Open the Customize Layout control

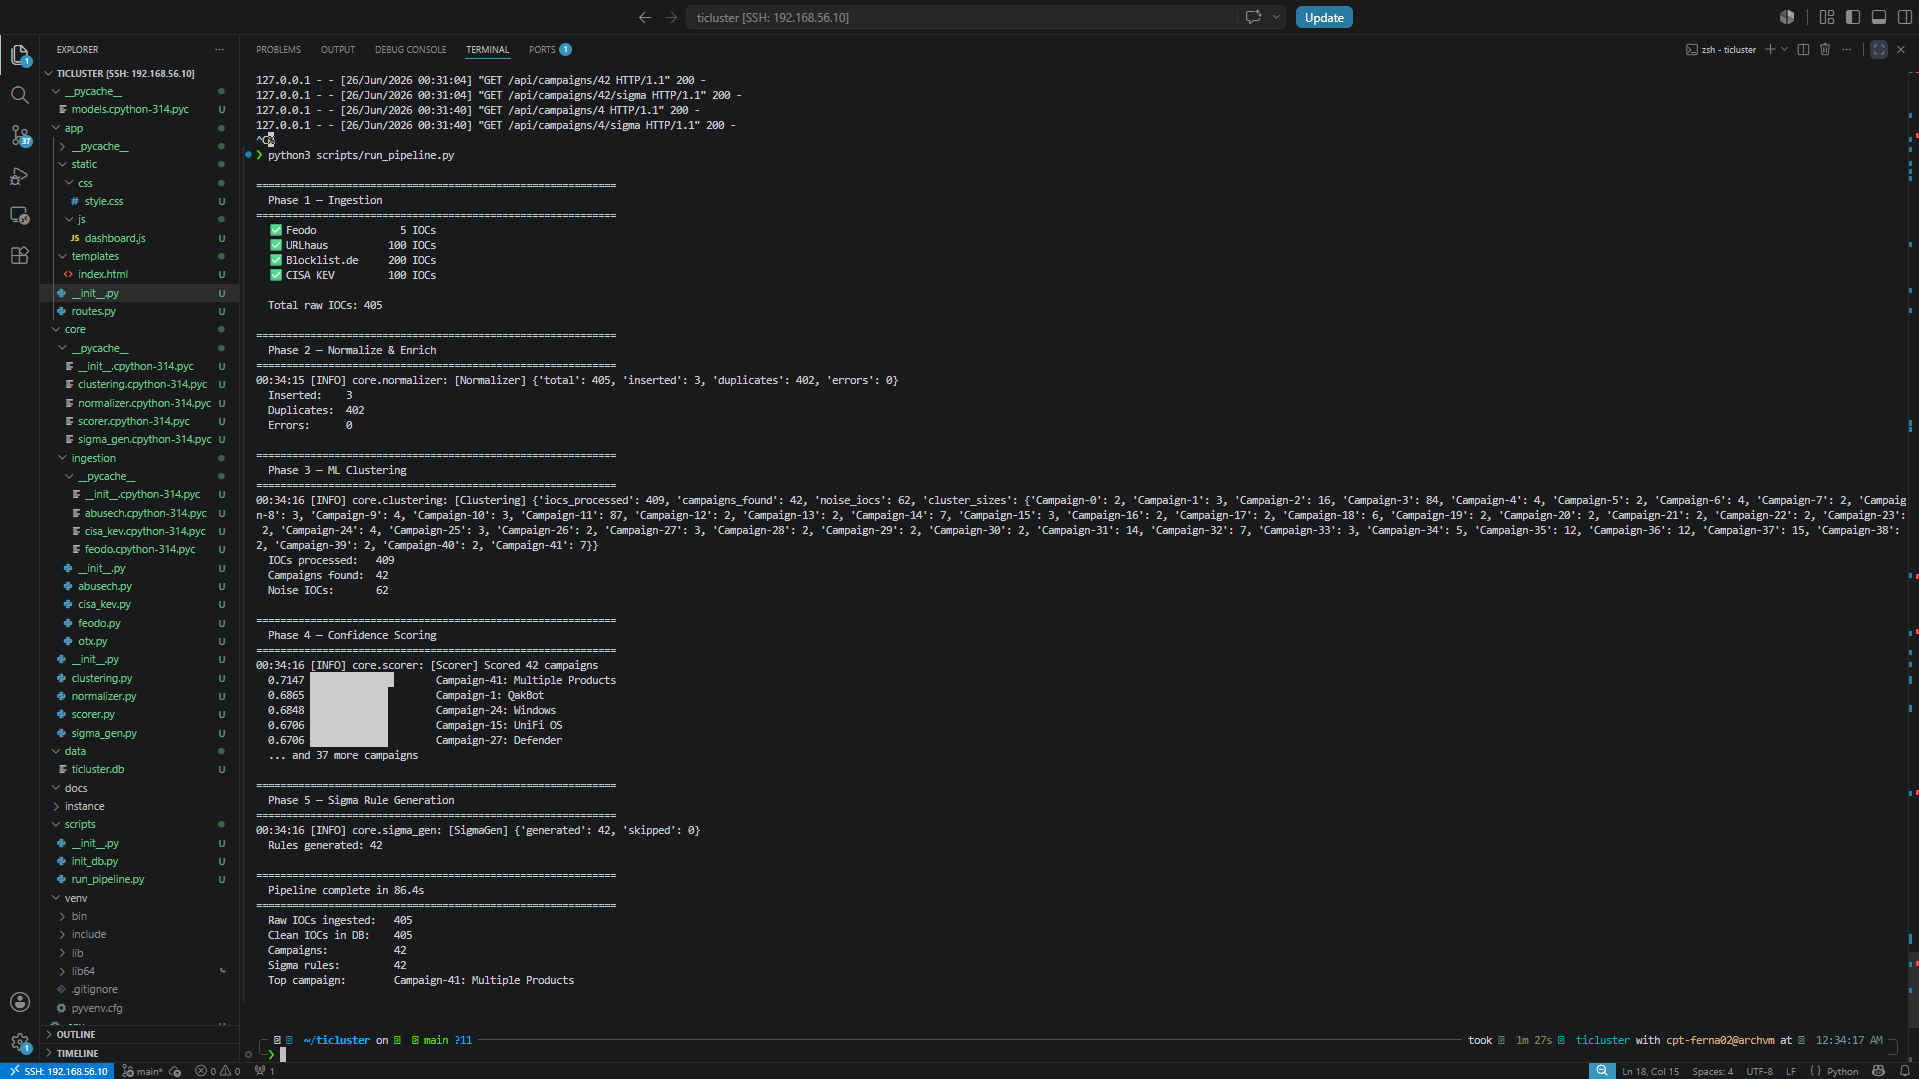[1827, 17]
